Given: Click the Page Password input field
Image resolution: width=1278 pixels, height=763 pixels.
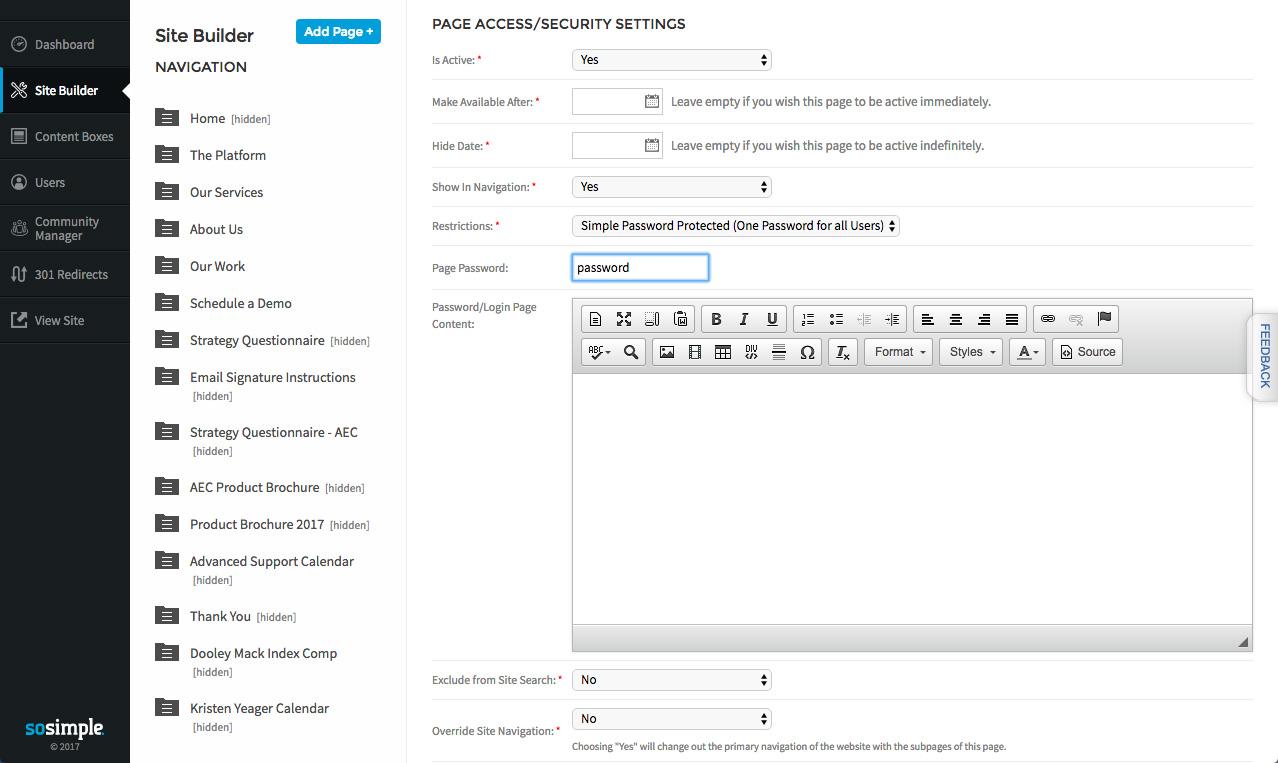Looking at the screenshot, I should [x=640, y=268].
